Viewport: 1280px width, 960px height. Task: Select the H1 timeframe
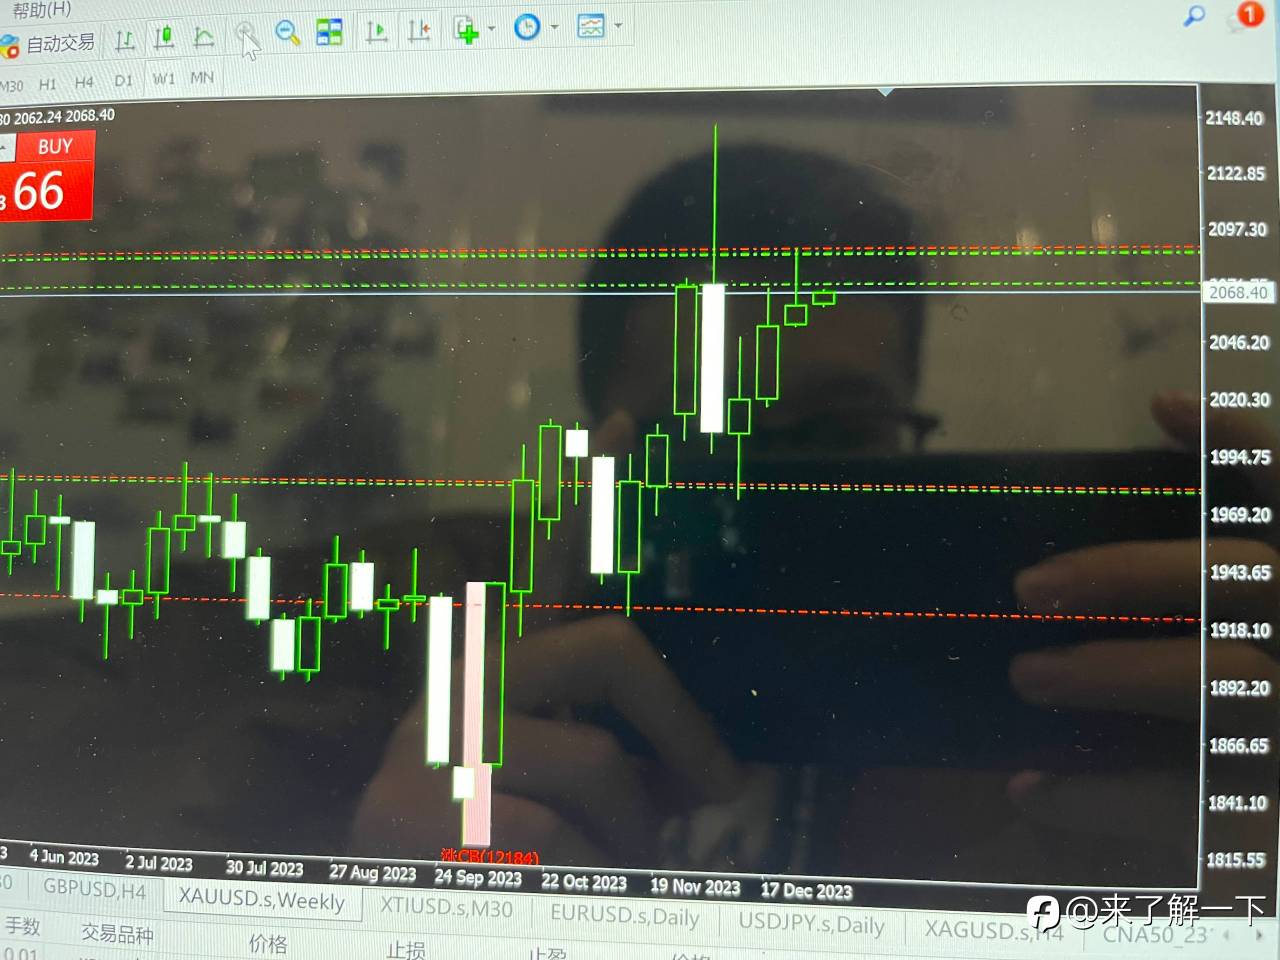click(x=47, y=84)
